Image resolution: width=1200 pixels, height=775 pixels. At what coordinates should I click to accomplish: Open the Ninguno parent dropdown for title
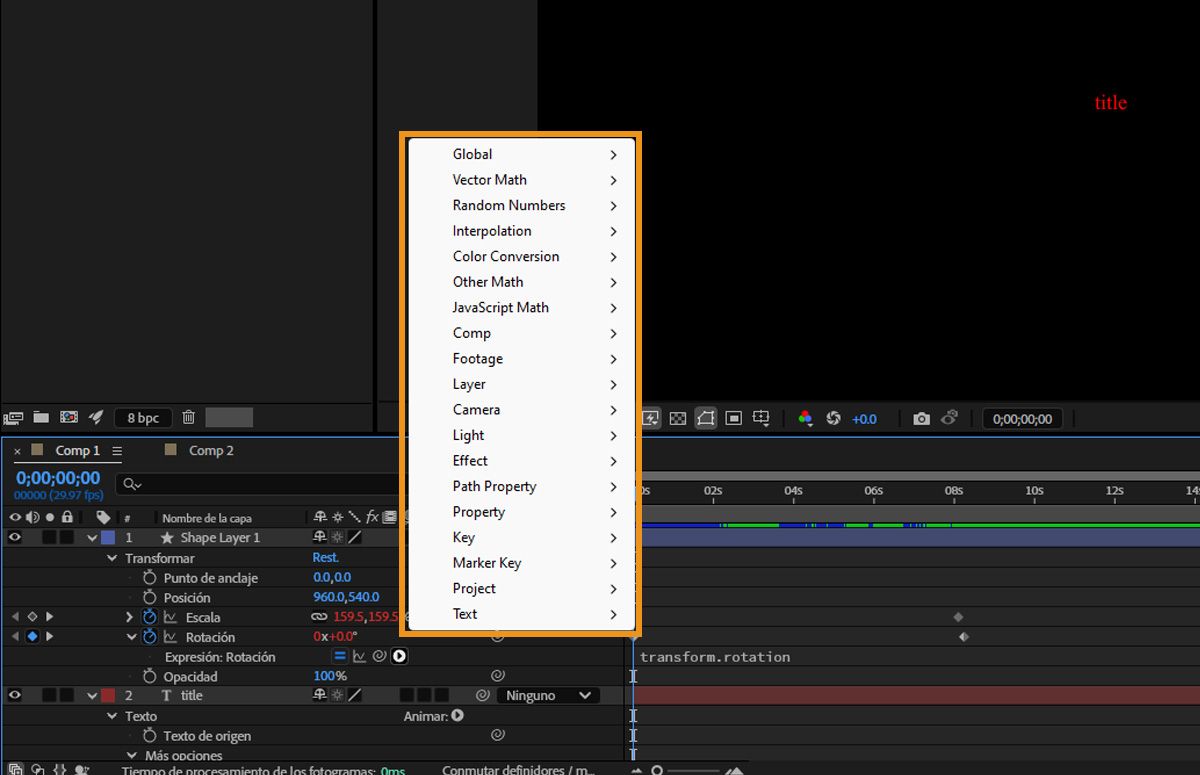tap(547, 694)
